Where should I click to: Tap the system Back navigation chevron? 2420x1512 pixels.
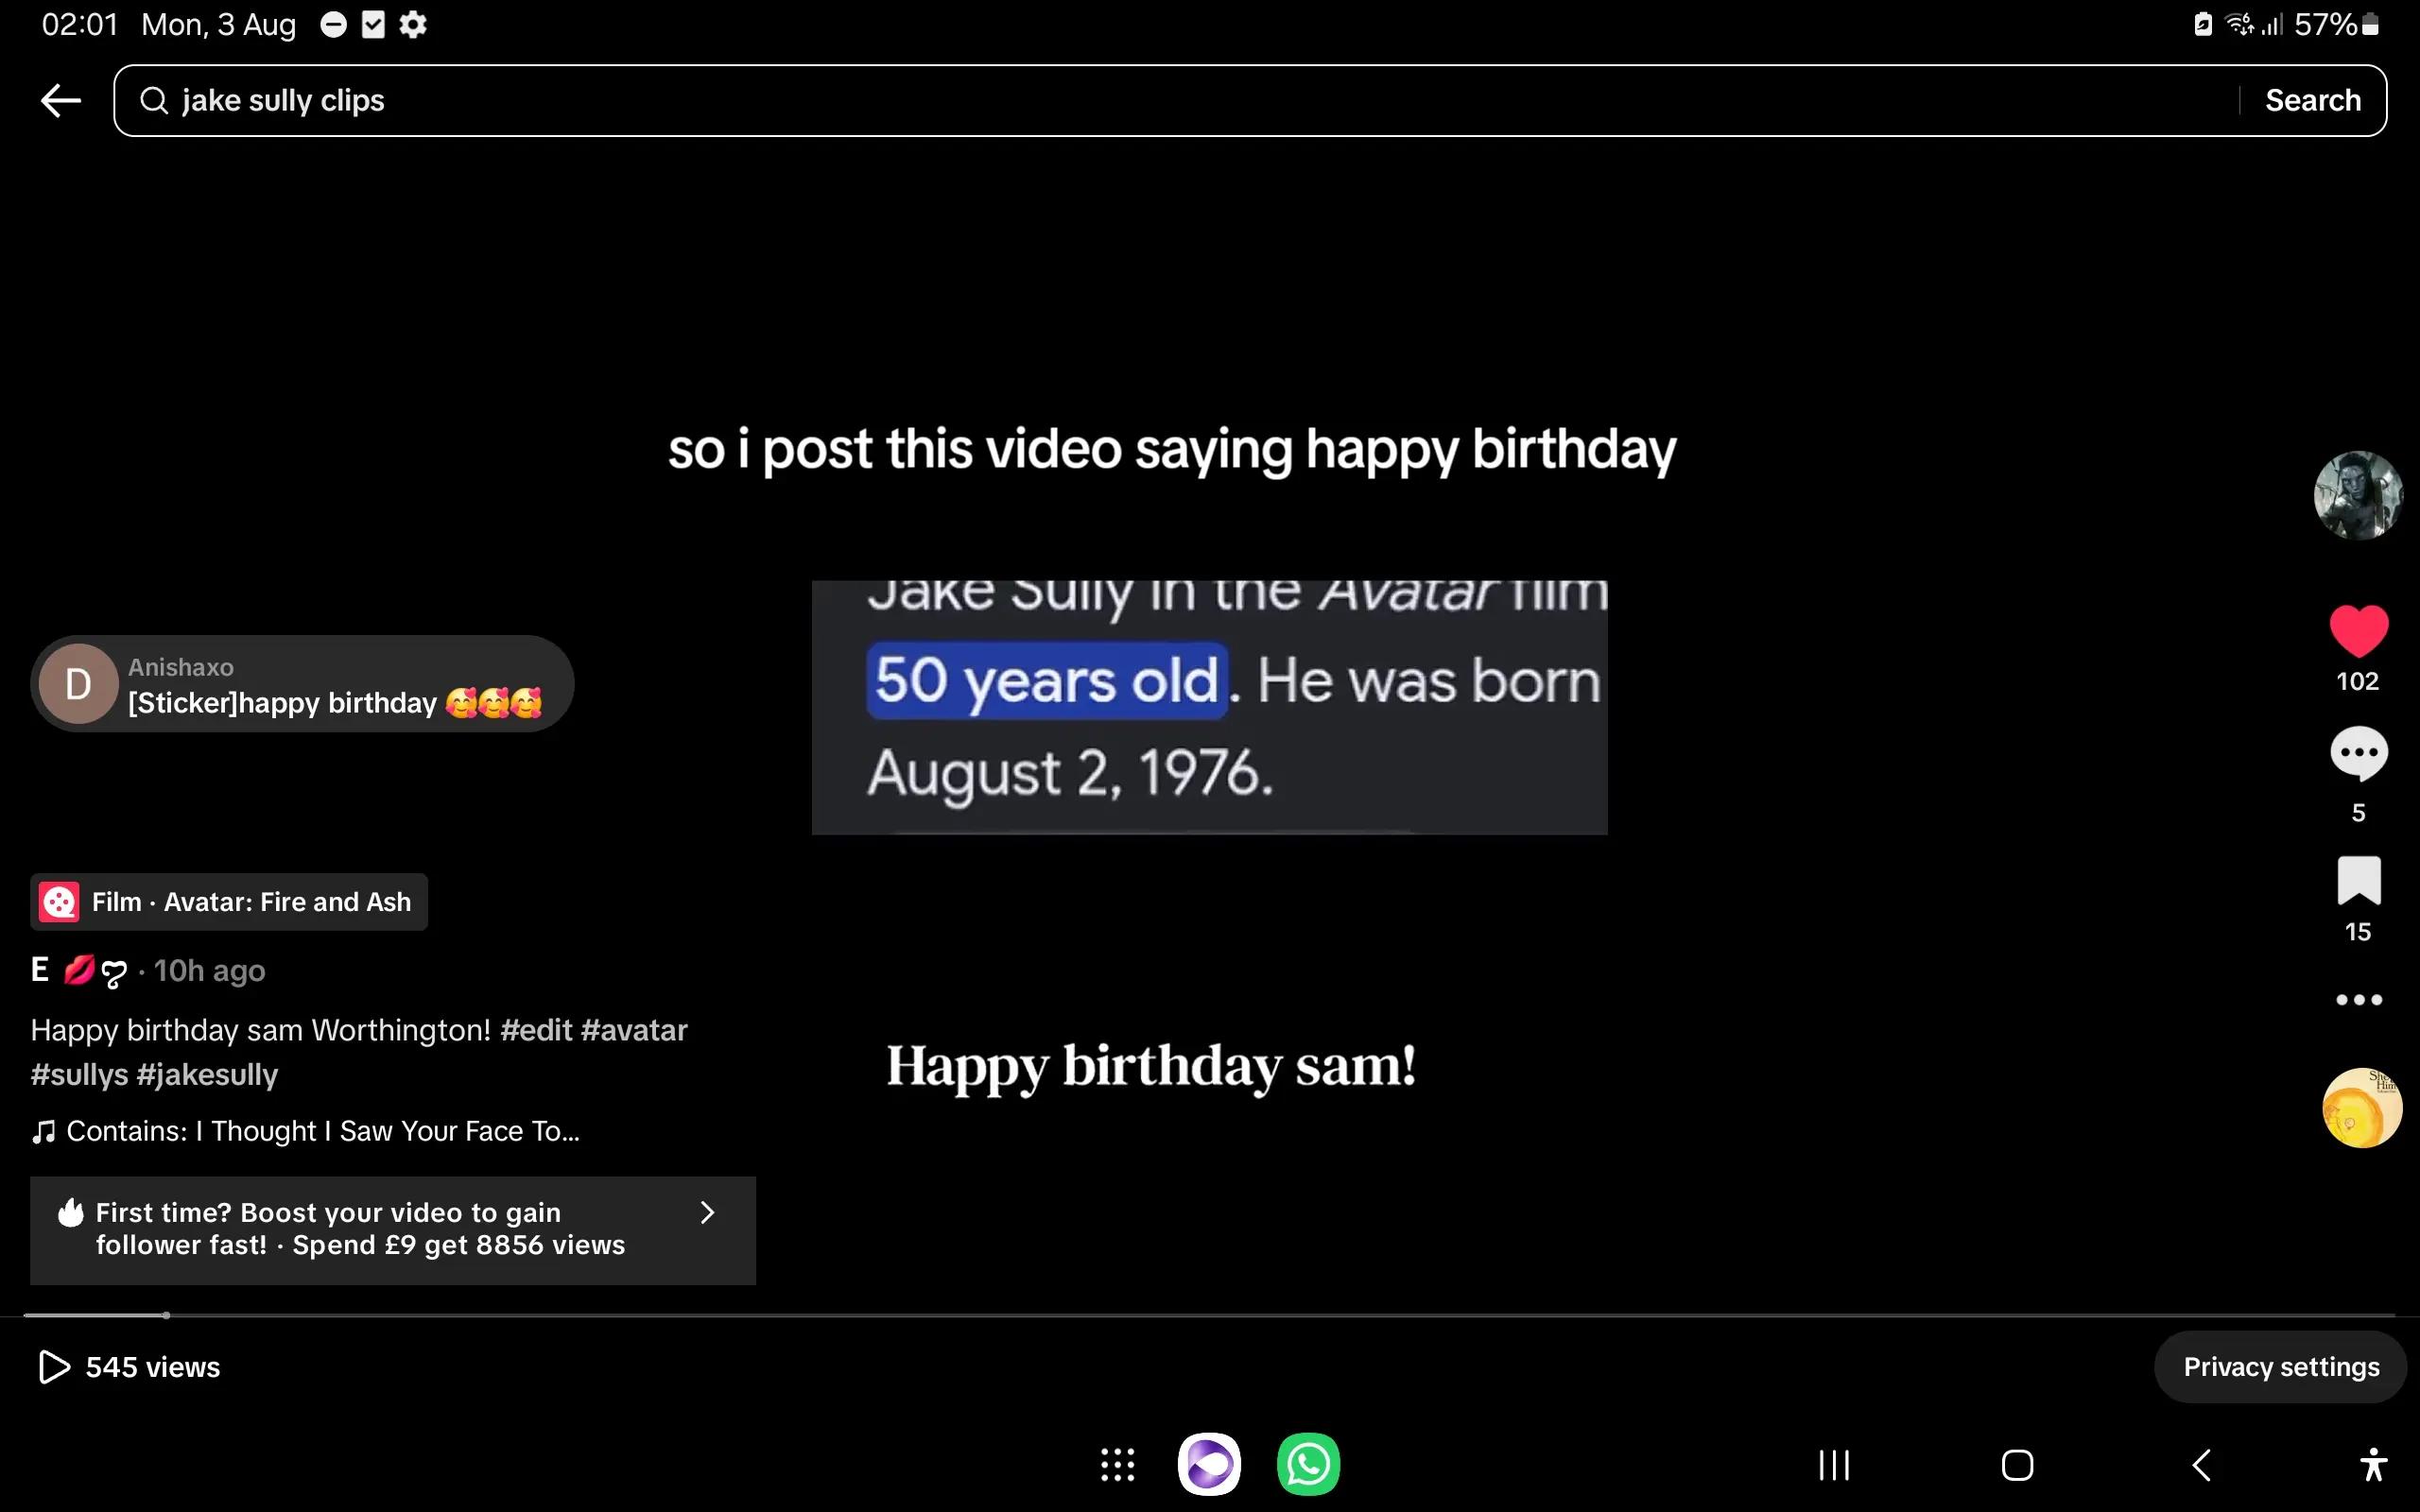(x=2201, y=1465)
